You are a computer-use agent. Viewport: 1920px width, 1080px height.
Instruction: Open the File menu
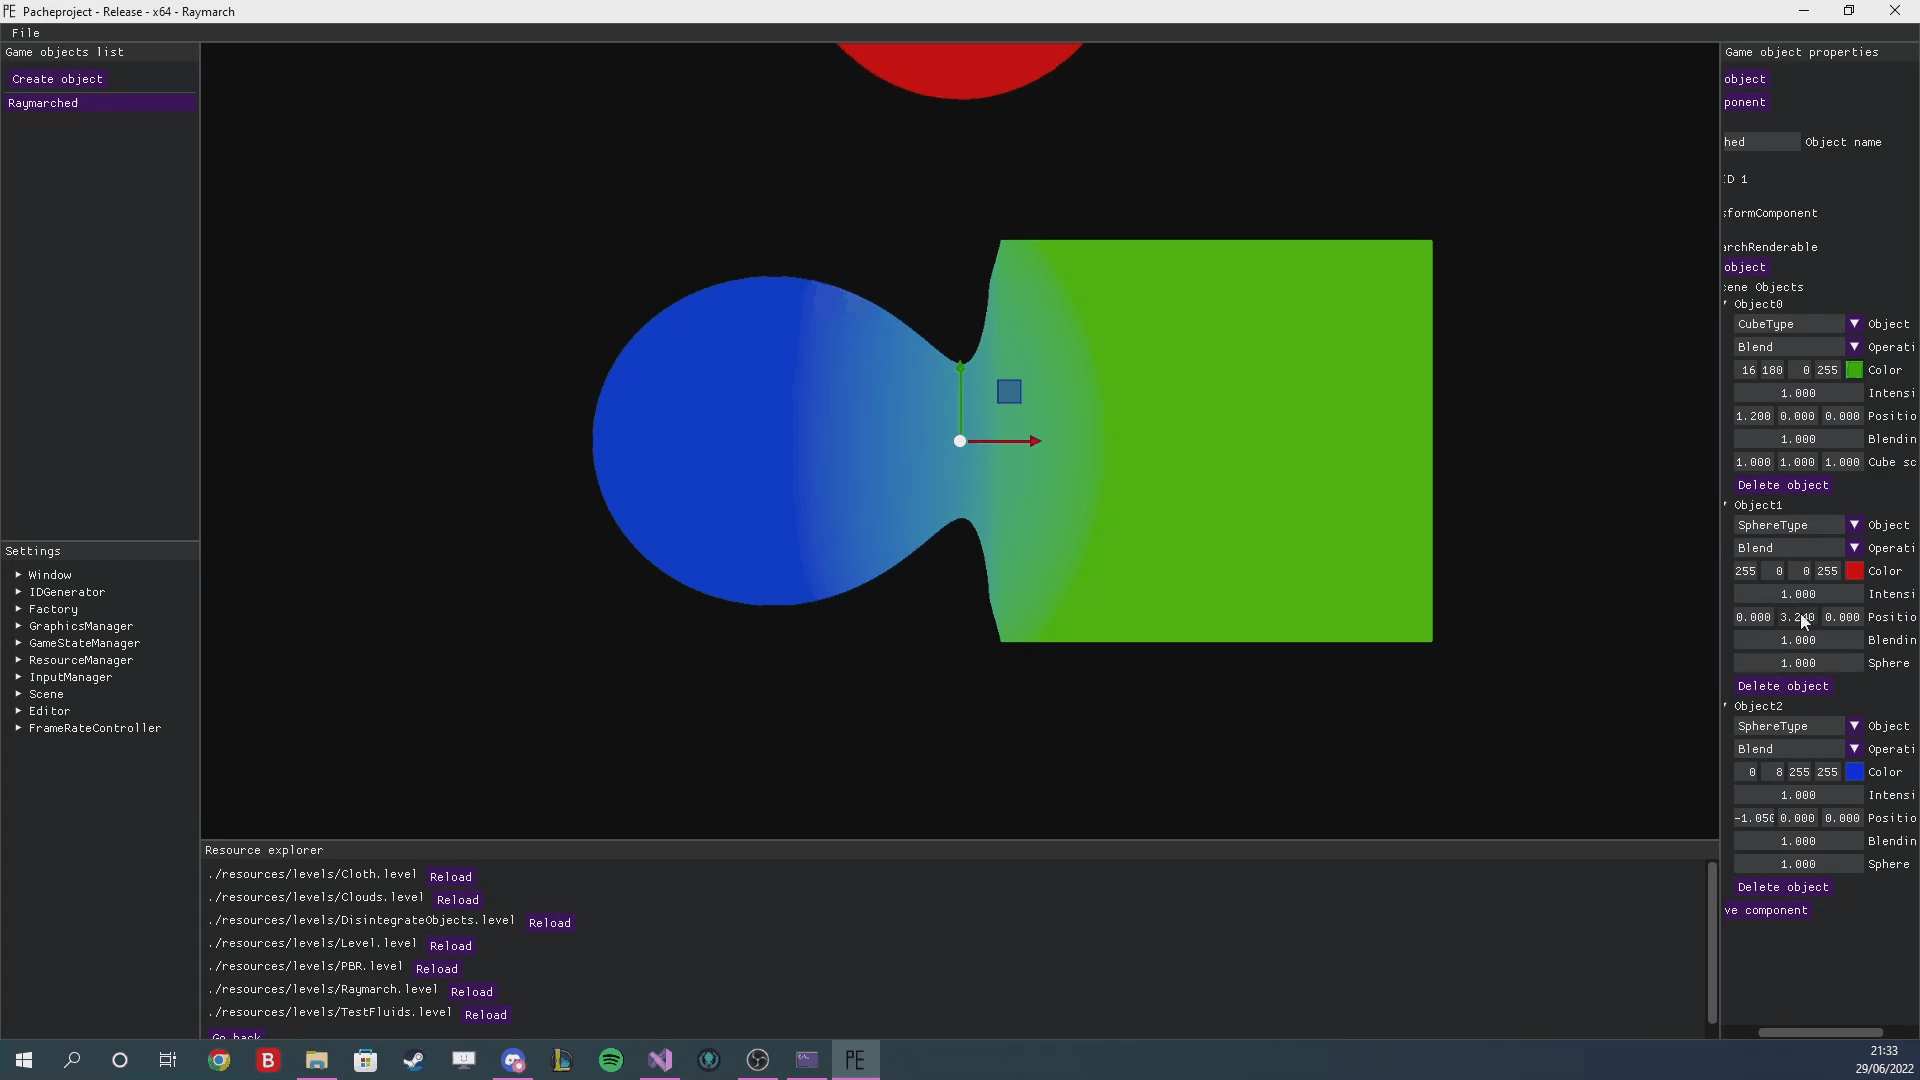click(x=26, y=33)
